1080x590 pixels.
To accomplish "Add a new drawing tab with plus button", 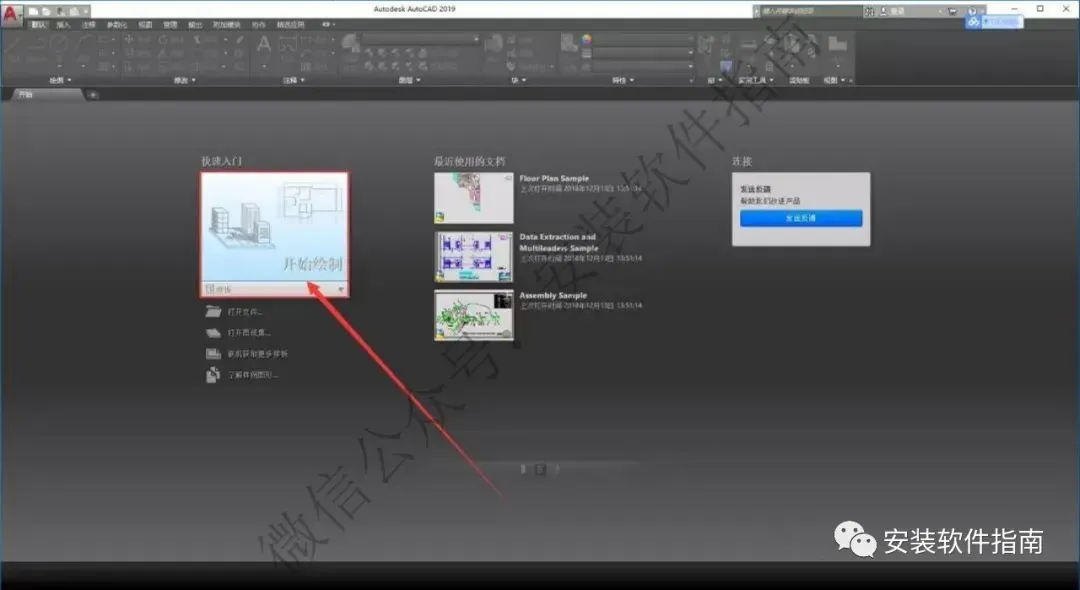I will click(x=93, y=95).
